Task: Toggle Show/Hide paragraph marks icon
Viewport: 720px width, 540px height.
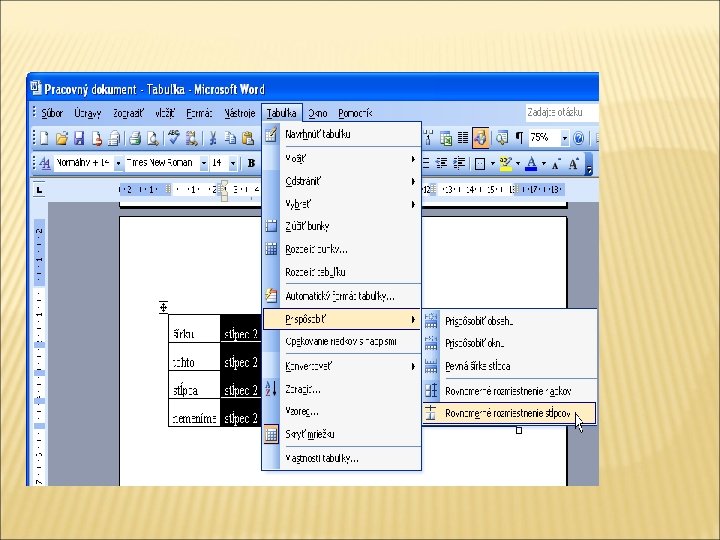Action: point(519,137)
